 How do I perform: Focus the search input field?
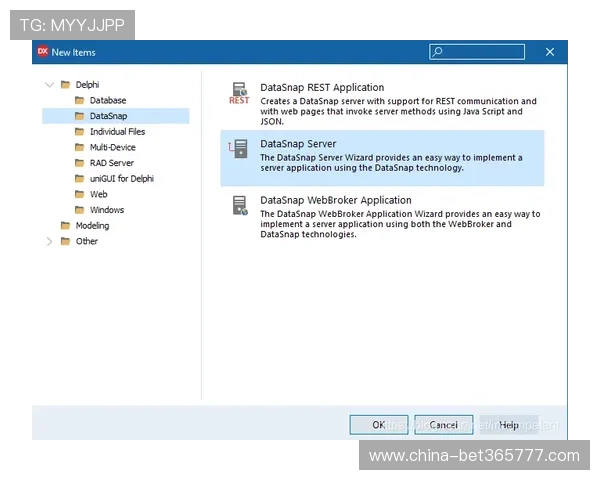pos(482,52)
